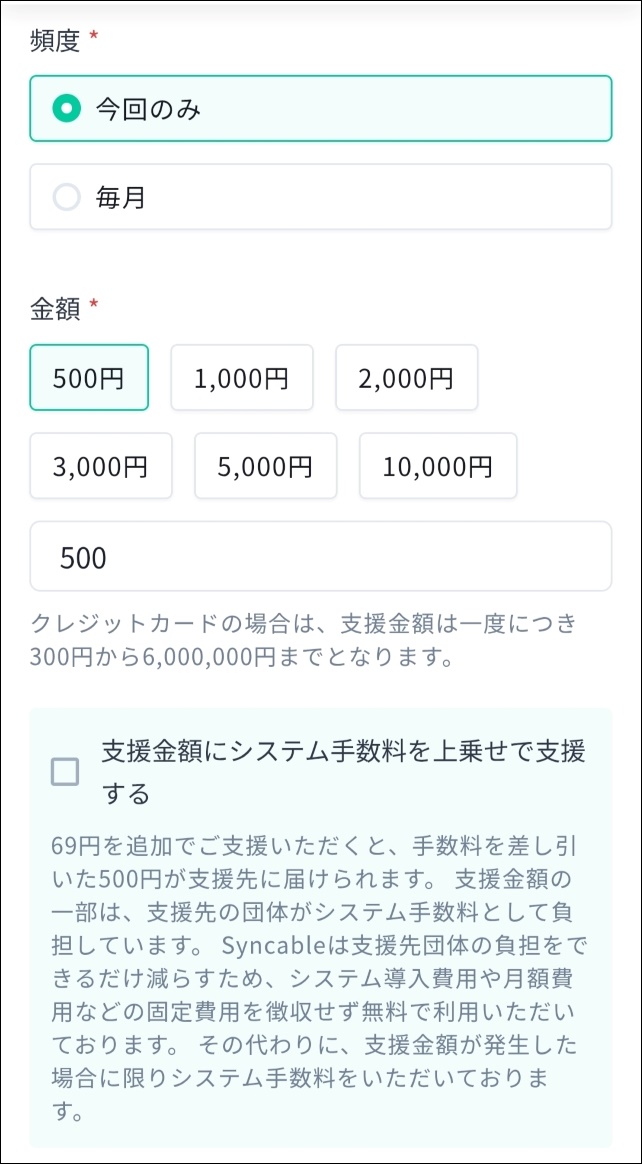Focus the amount input field showing 500
Image resolution: width=642 pixels, height=1164 pixels.
point(320,557)
